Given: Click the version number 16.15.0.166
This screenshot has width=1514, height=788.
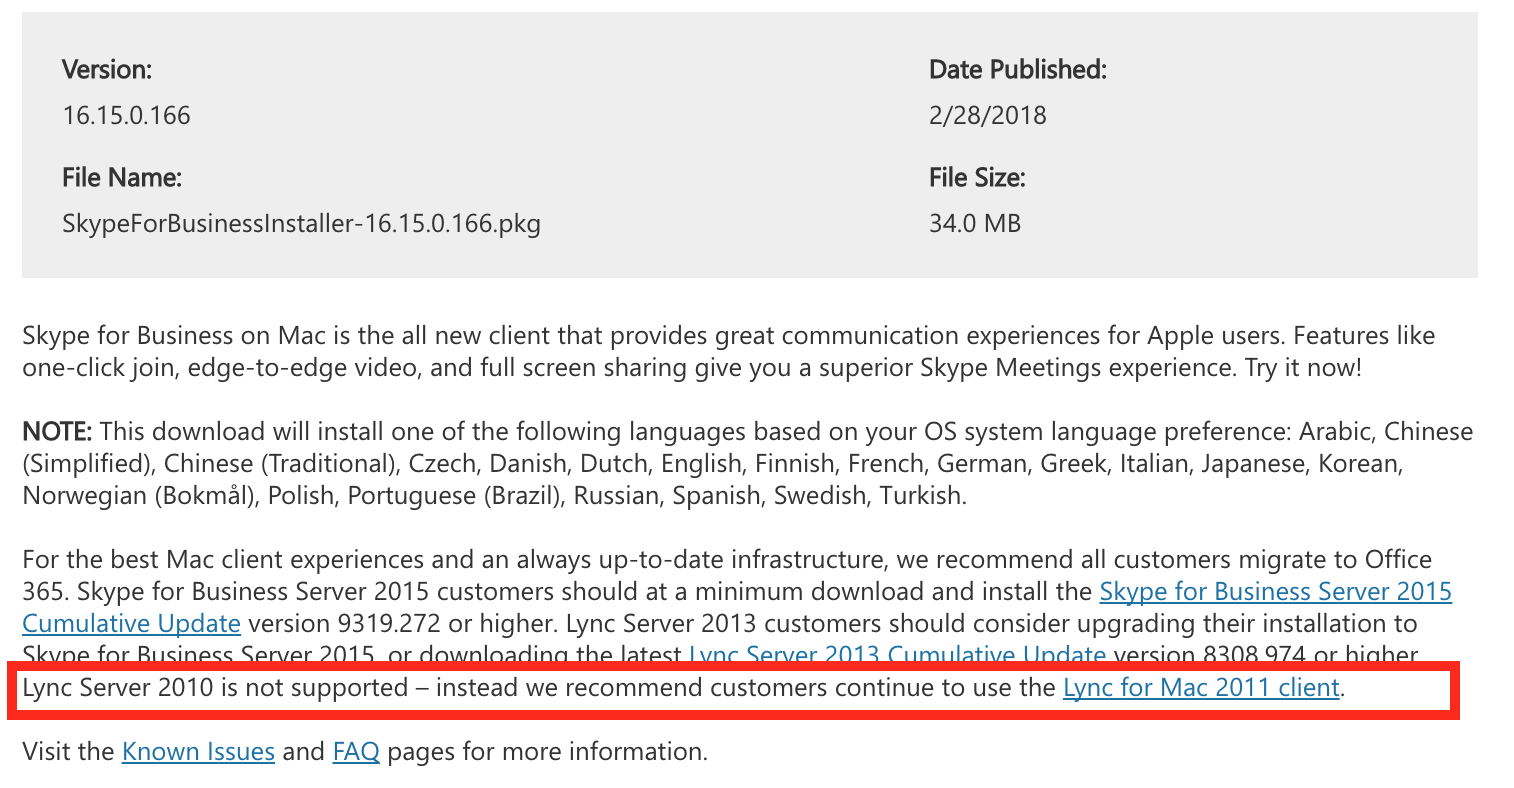Looking at the screenshot, I should tap(126, 115).
